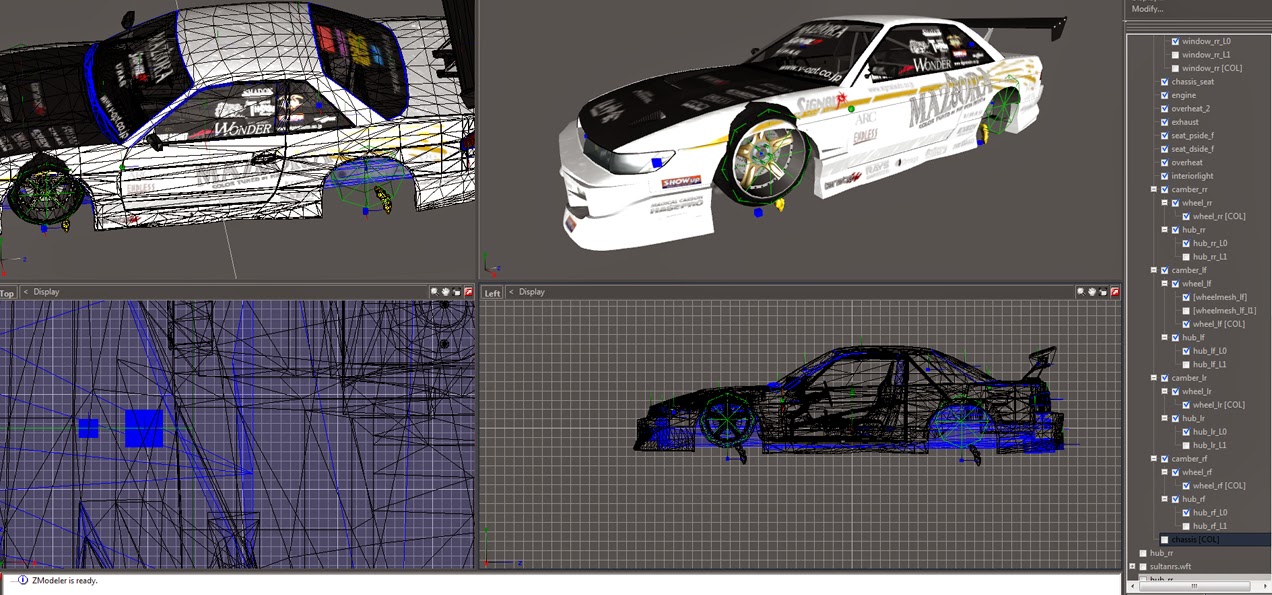Select the hub_lr_L1 tree row
1272x595 pixels.
(1210, 445)
